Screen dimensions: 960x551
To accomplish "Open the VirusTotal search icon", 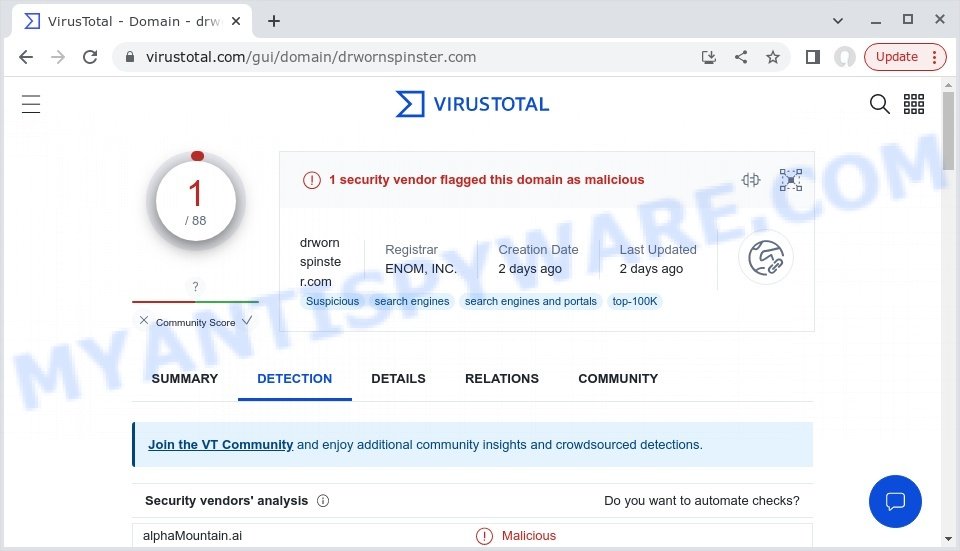I will click(879, 104).
